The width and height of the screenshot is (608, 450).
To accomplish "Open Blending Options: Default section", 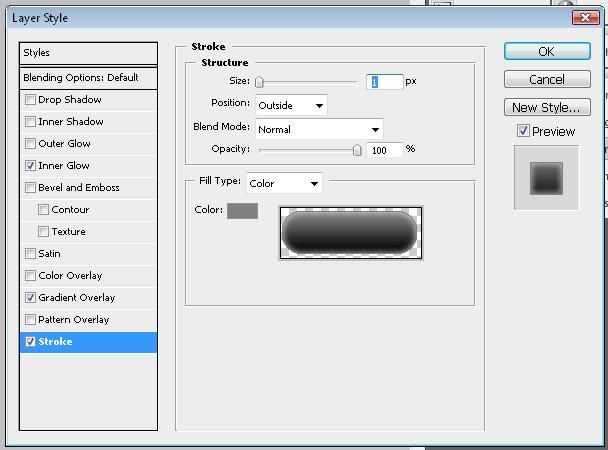I will point(89,78).
